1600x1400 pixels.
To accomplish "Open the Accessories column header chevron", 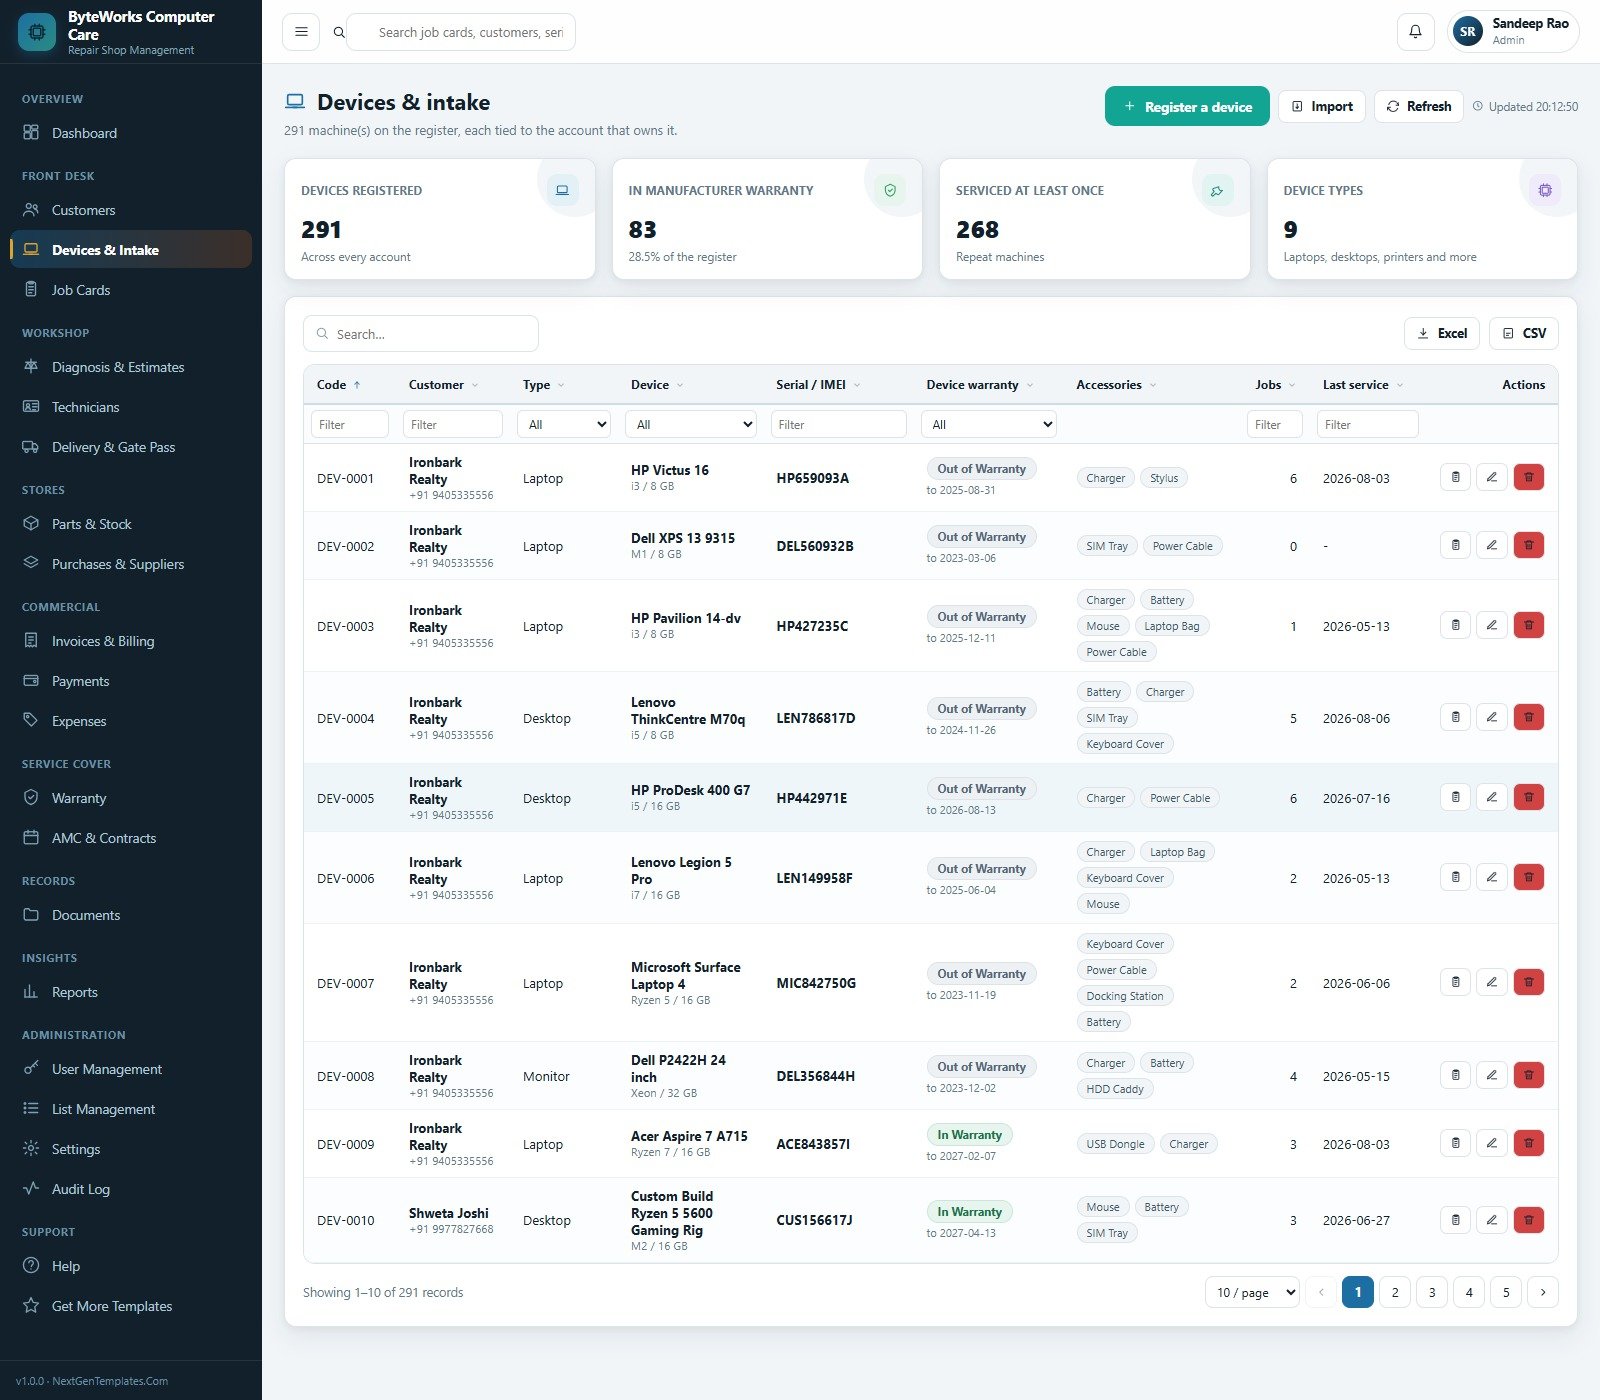I will click(1153, 385).
